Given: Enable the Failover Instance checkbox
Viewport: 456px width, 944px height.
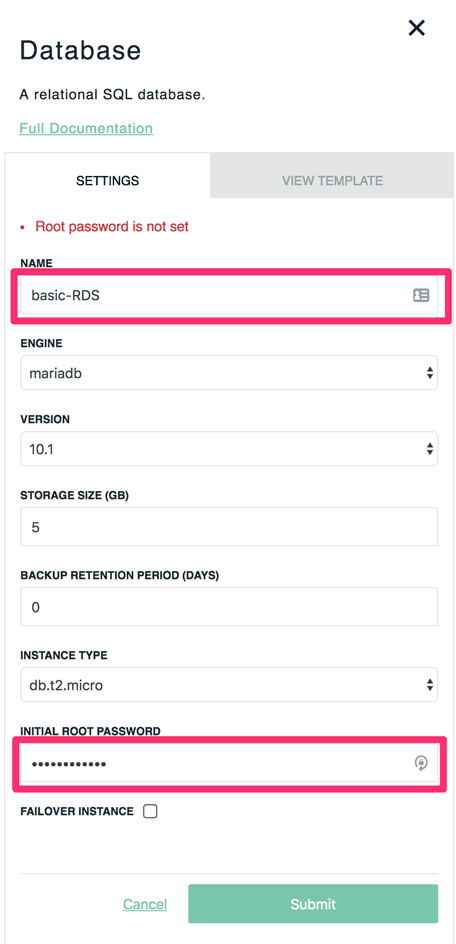Looking at the screenshot, I should pos(150,812).
